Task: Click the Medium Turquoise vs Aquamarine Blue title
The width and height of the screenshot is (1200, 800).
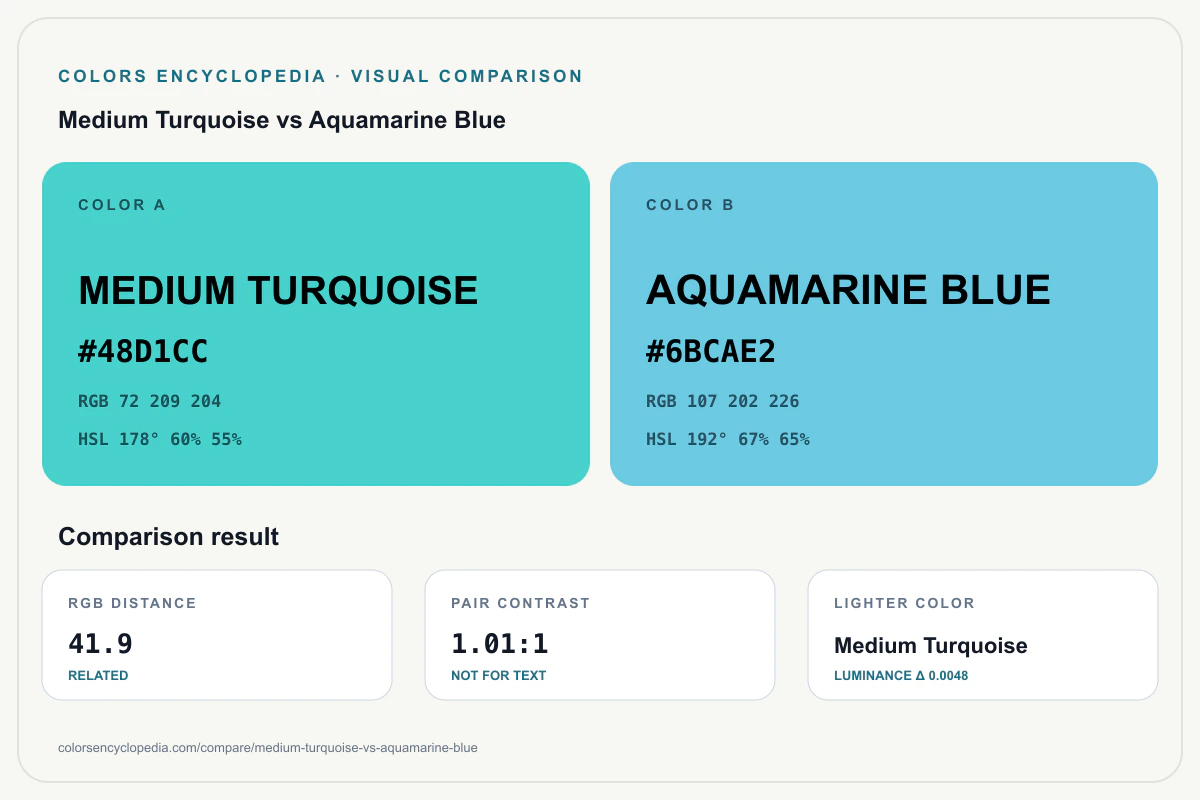Action: (x=282, y=121)
